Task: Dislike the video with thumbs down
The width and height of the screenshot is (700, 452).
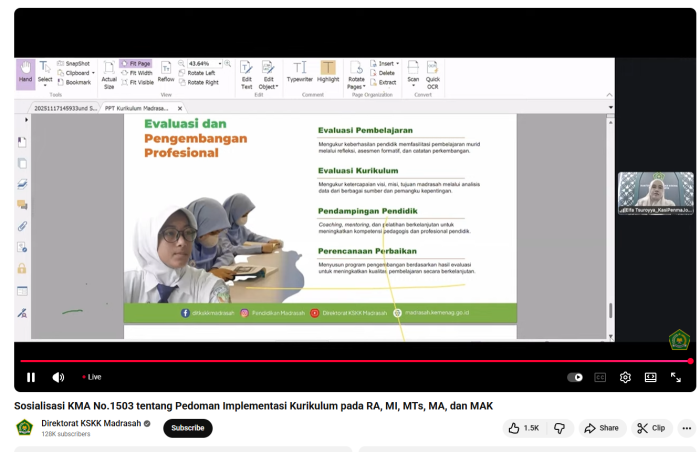Action: click(x=559, y=428)
